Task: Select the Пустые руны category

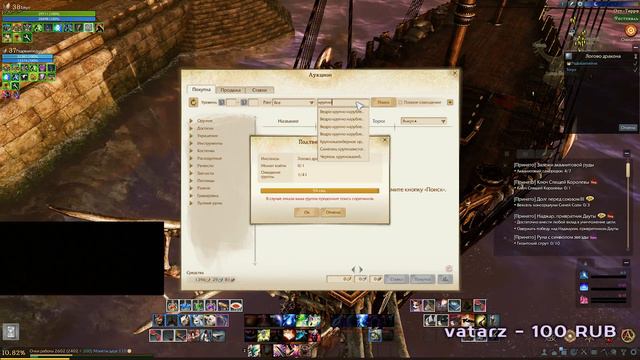Action: point(209,203)
